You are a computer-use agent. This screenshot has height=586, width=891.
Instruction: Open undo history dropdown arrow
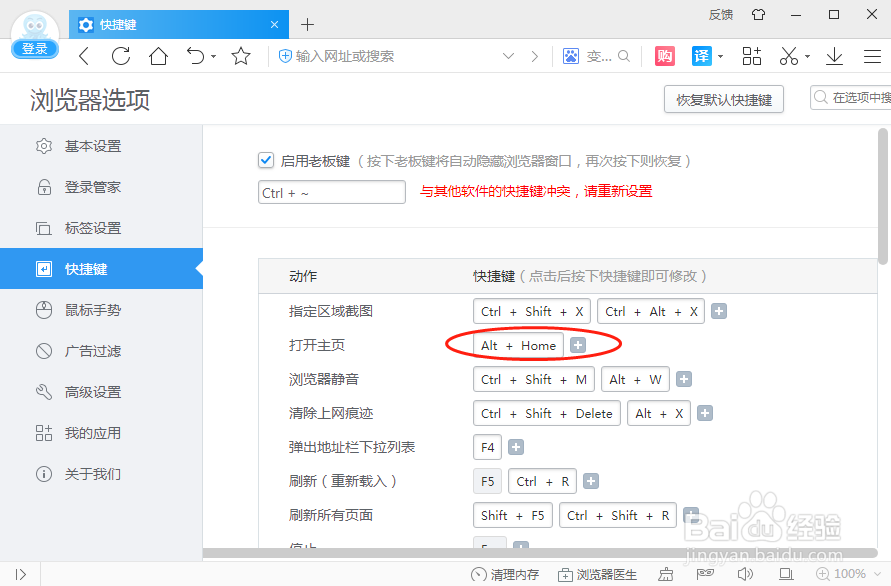[x=214, y=56]
